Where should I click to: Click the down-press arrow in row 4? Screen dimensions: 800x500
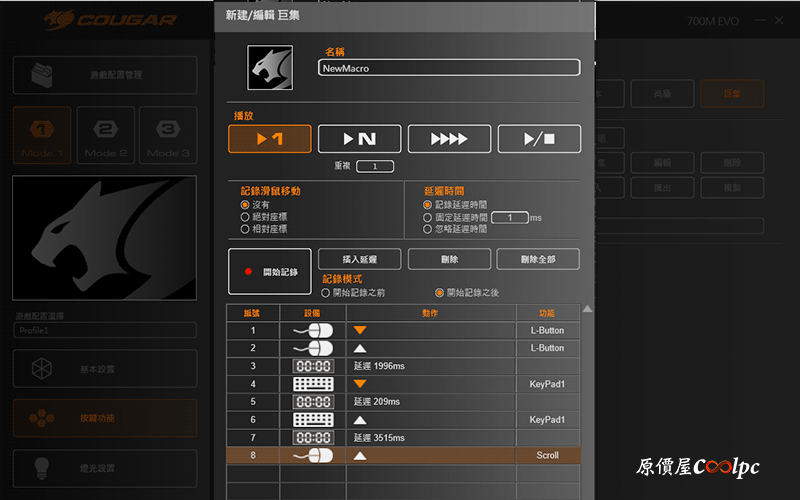[x=360, y=384]
